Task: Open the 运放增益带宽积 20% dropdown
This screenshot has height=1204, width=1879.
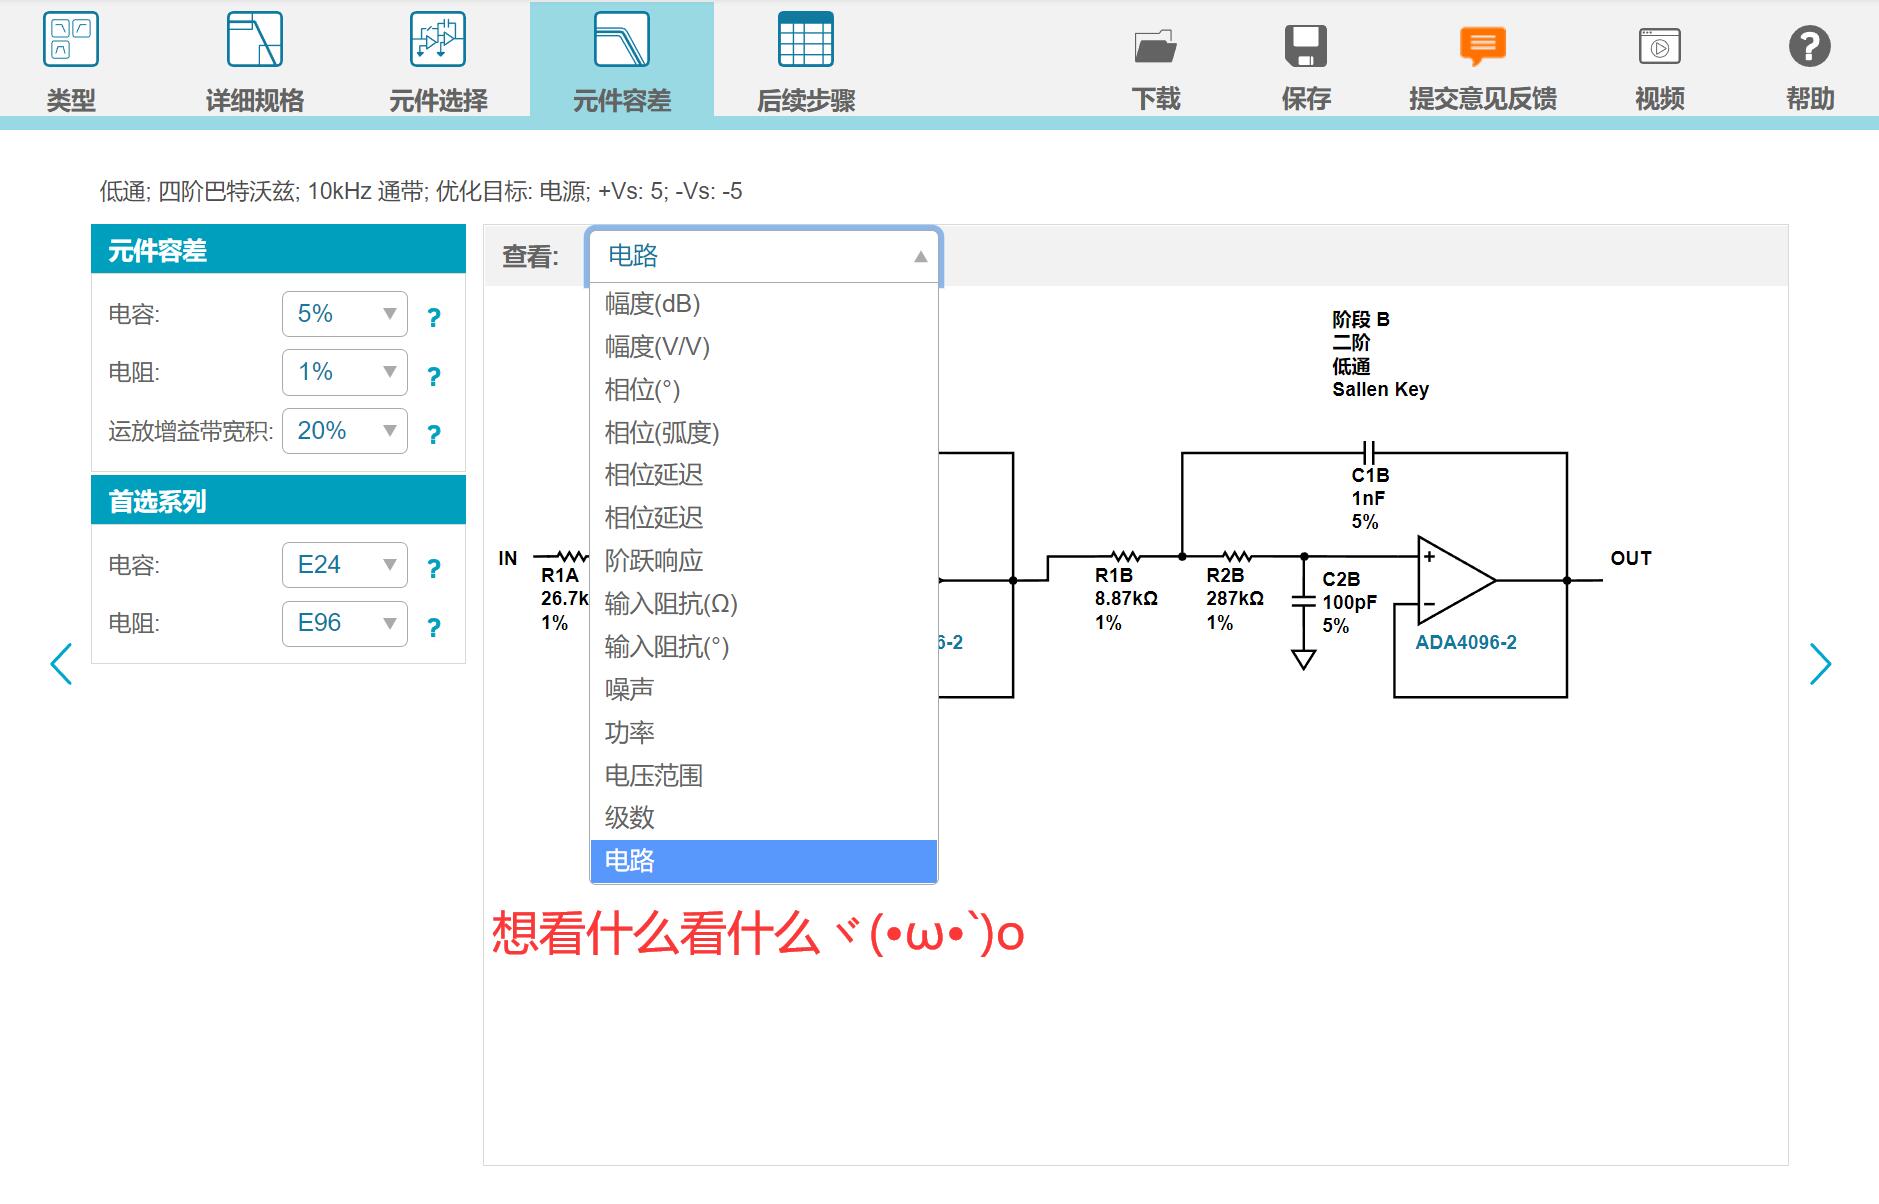Action: pyautogui.click(x=345, y=431)
